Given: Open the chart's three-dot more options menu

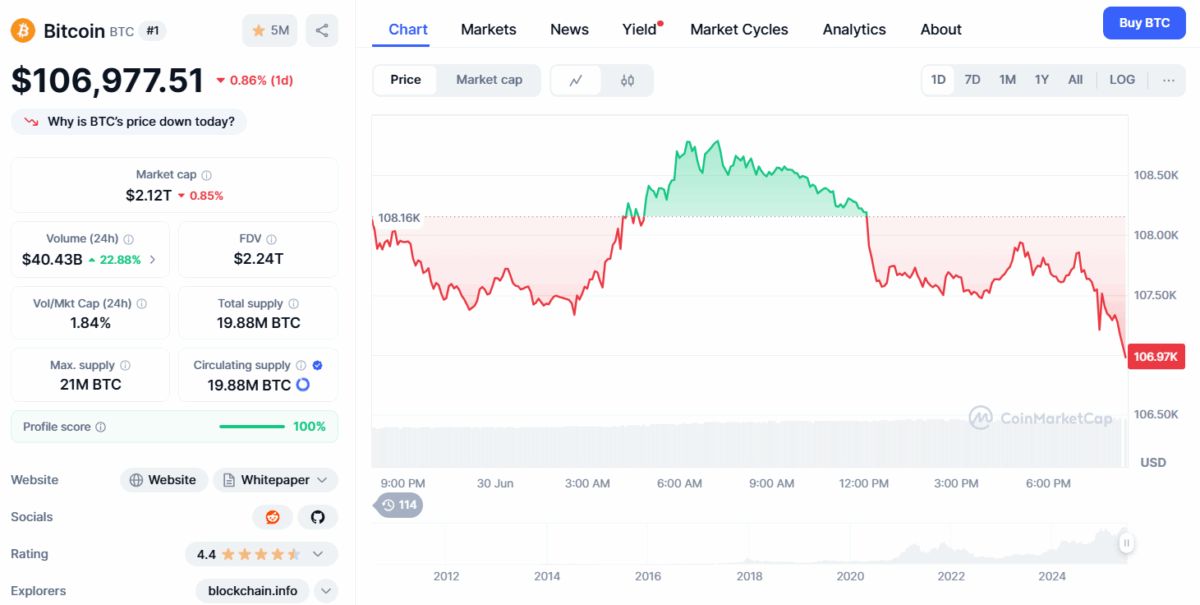Looking at the screenshot, I should [1168, 80].
